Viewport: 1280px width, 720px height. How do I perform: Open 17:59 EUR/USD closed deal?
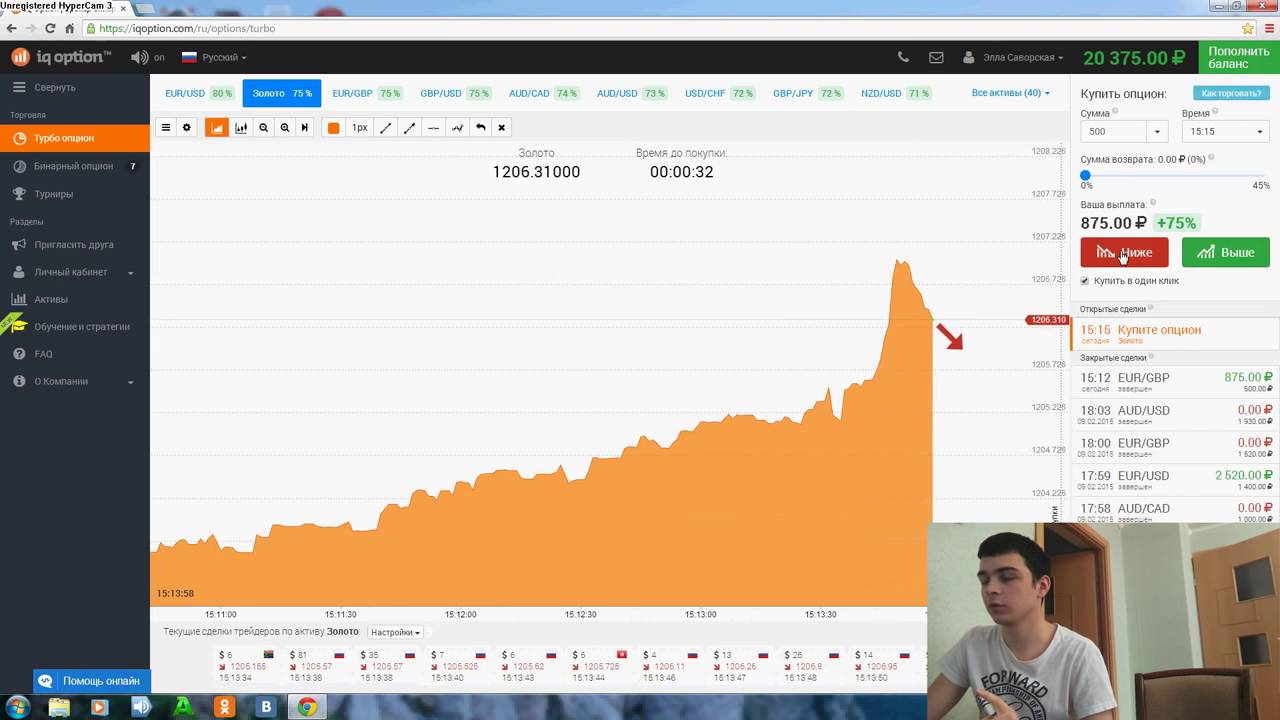click(x=1175, y=480)
